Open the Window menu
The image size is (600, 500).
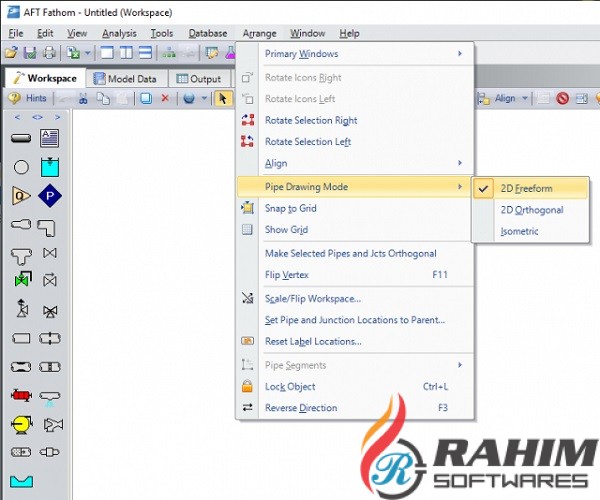[x=307, y=33]
